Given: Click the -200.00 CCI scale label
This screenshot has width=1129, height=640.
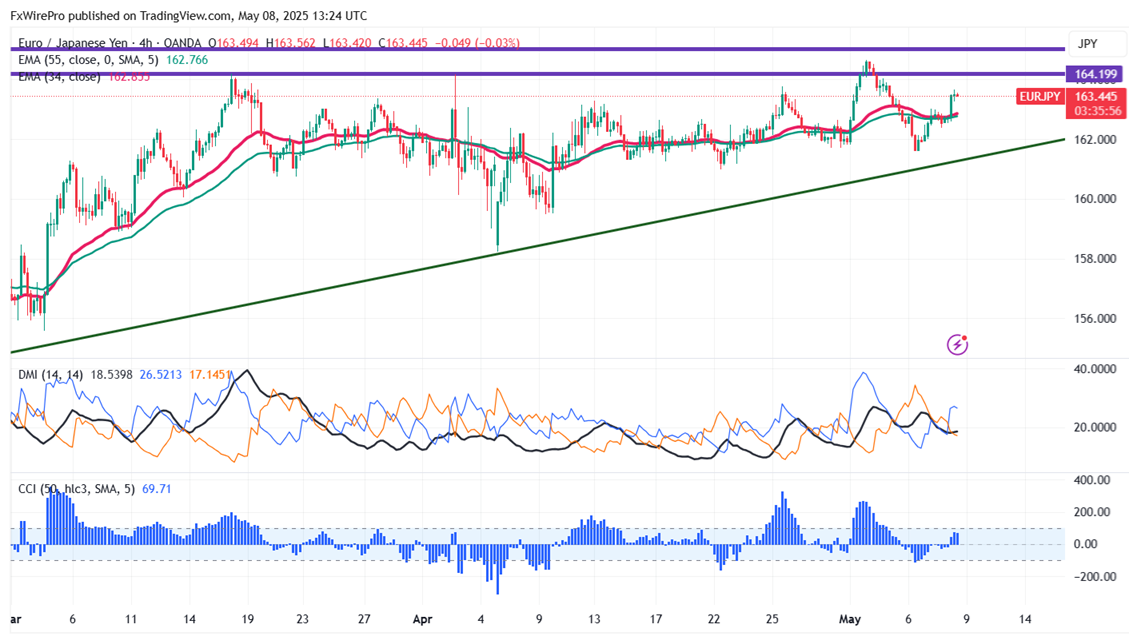Looking at the screenshot, I should click(x=1093, y=577).
